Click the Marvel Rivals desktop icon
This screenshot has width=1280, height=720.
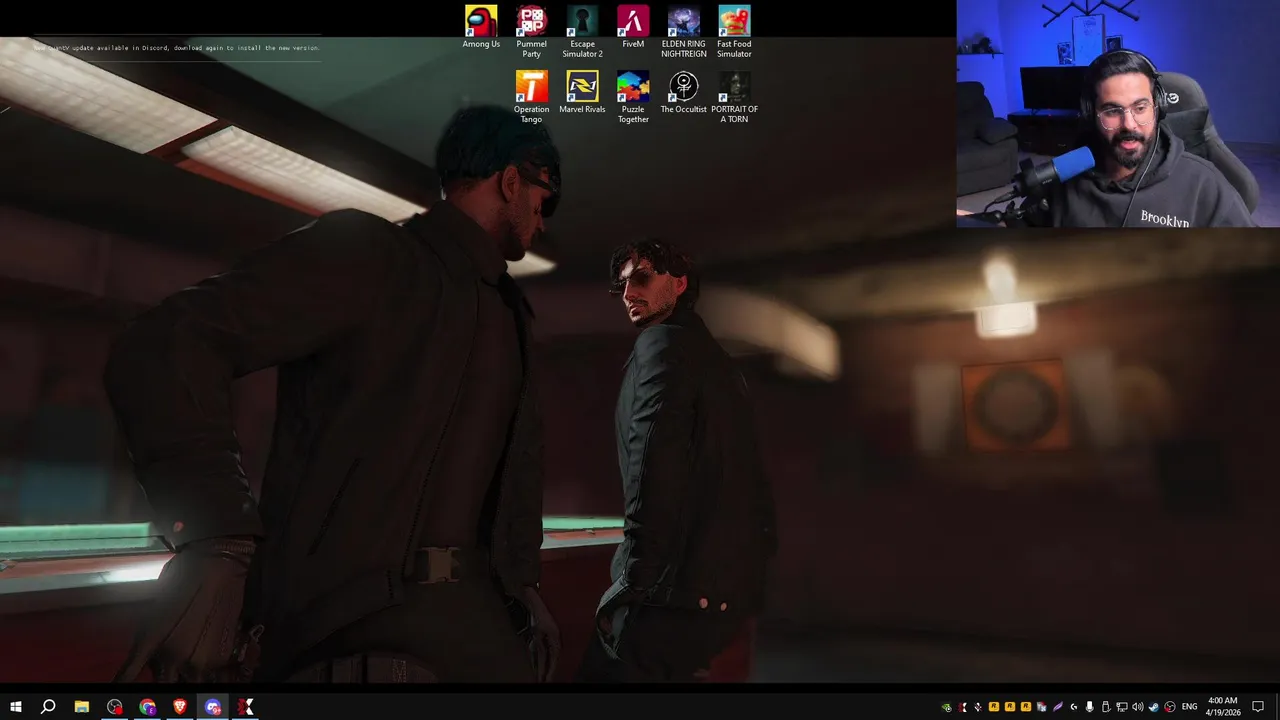pyautogui.click(x=582, y=92)
